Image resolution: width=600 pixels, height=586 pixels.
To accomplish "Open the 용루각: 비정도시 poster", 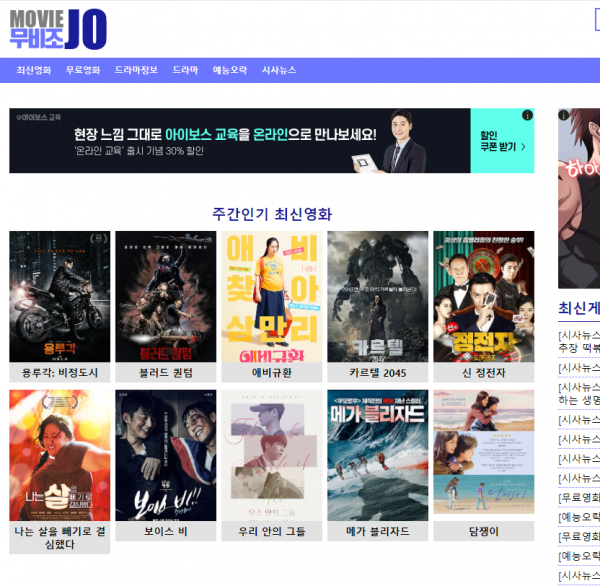I will [60, 297].
